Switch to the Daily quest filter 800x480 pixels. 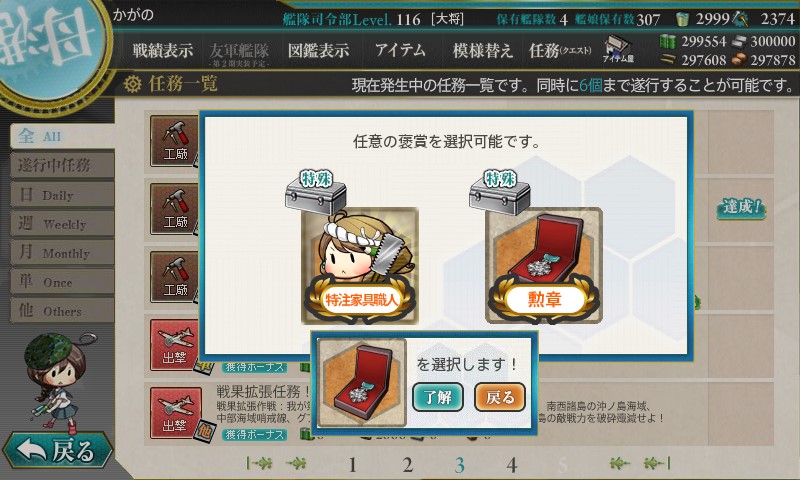pyautogui.click(x=62, y=194)
